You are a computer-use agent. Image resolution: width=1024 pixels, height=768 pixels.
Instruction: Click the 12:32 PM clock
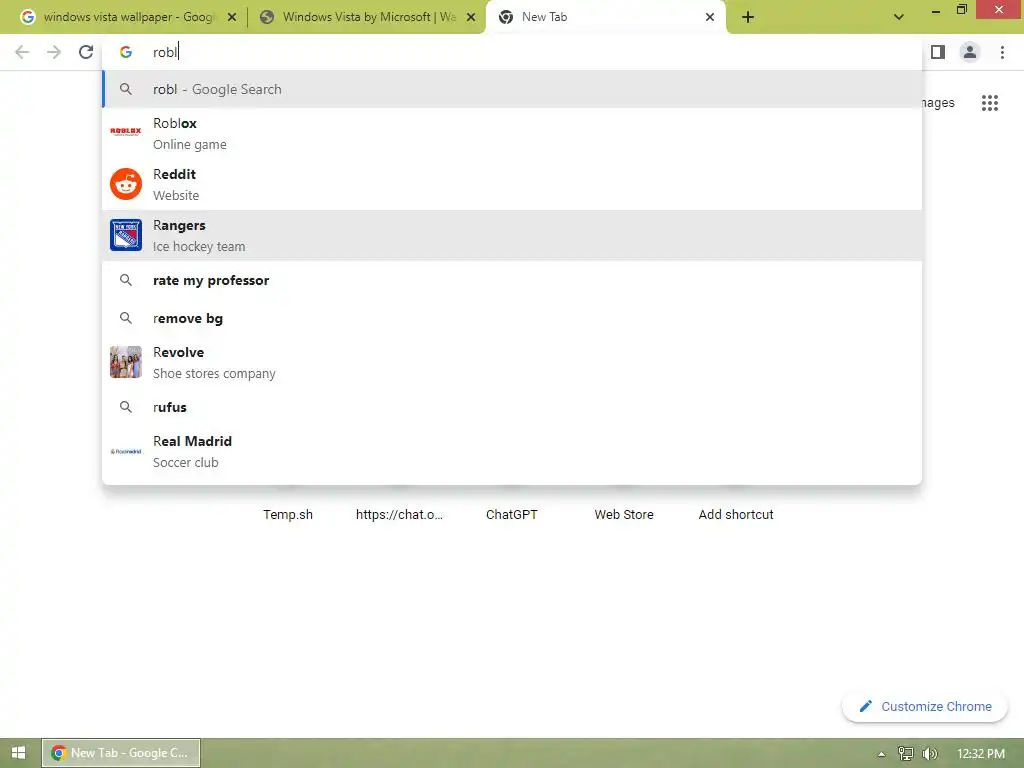click(981, 754)
